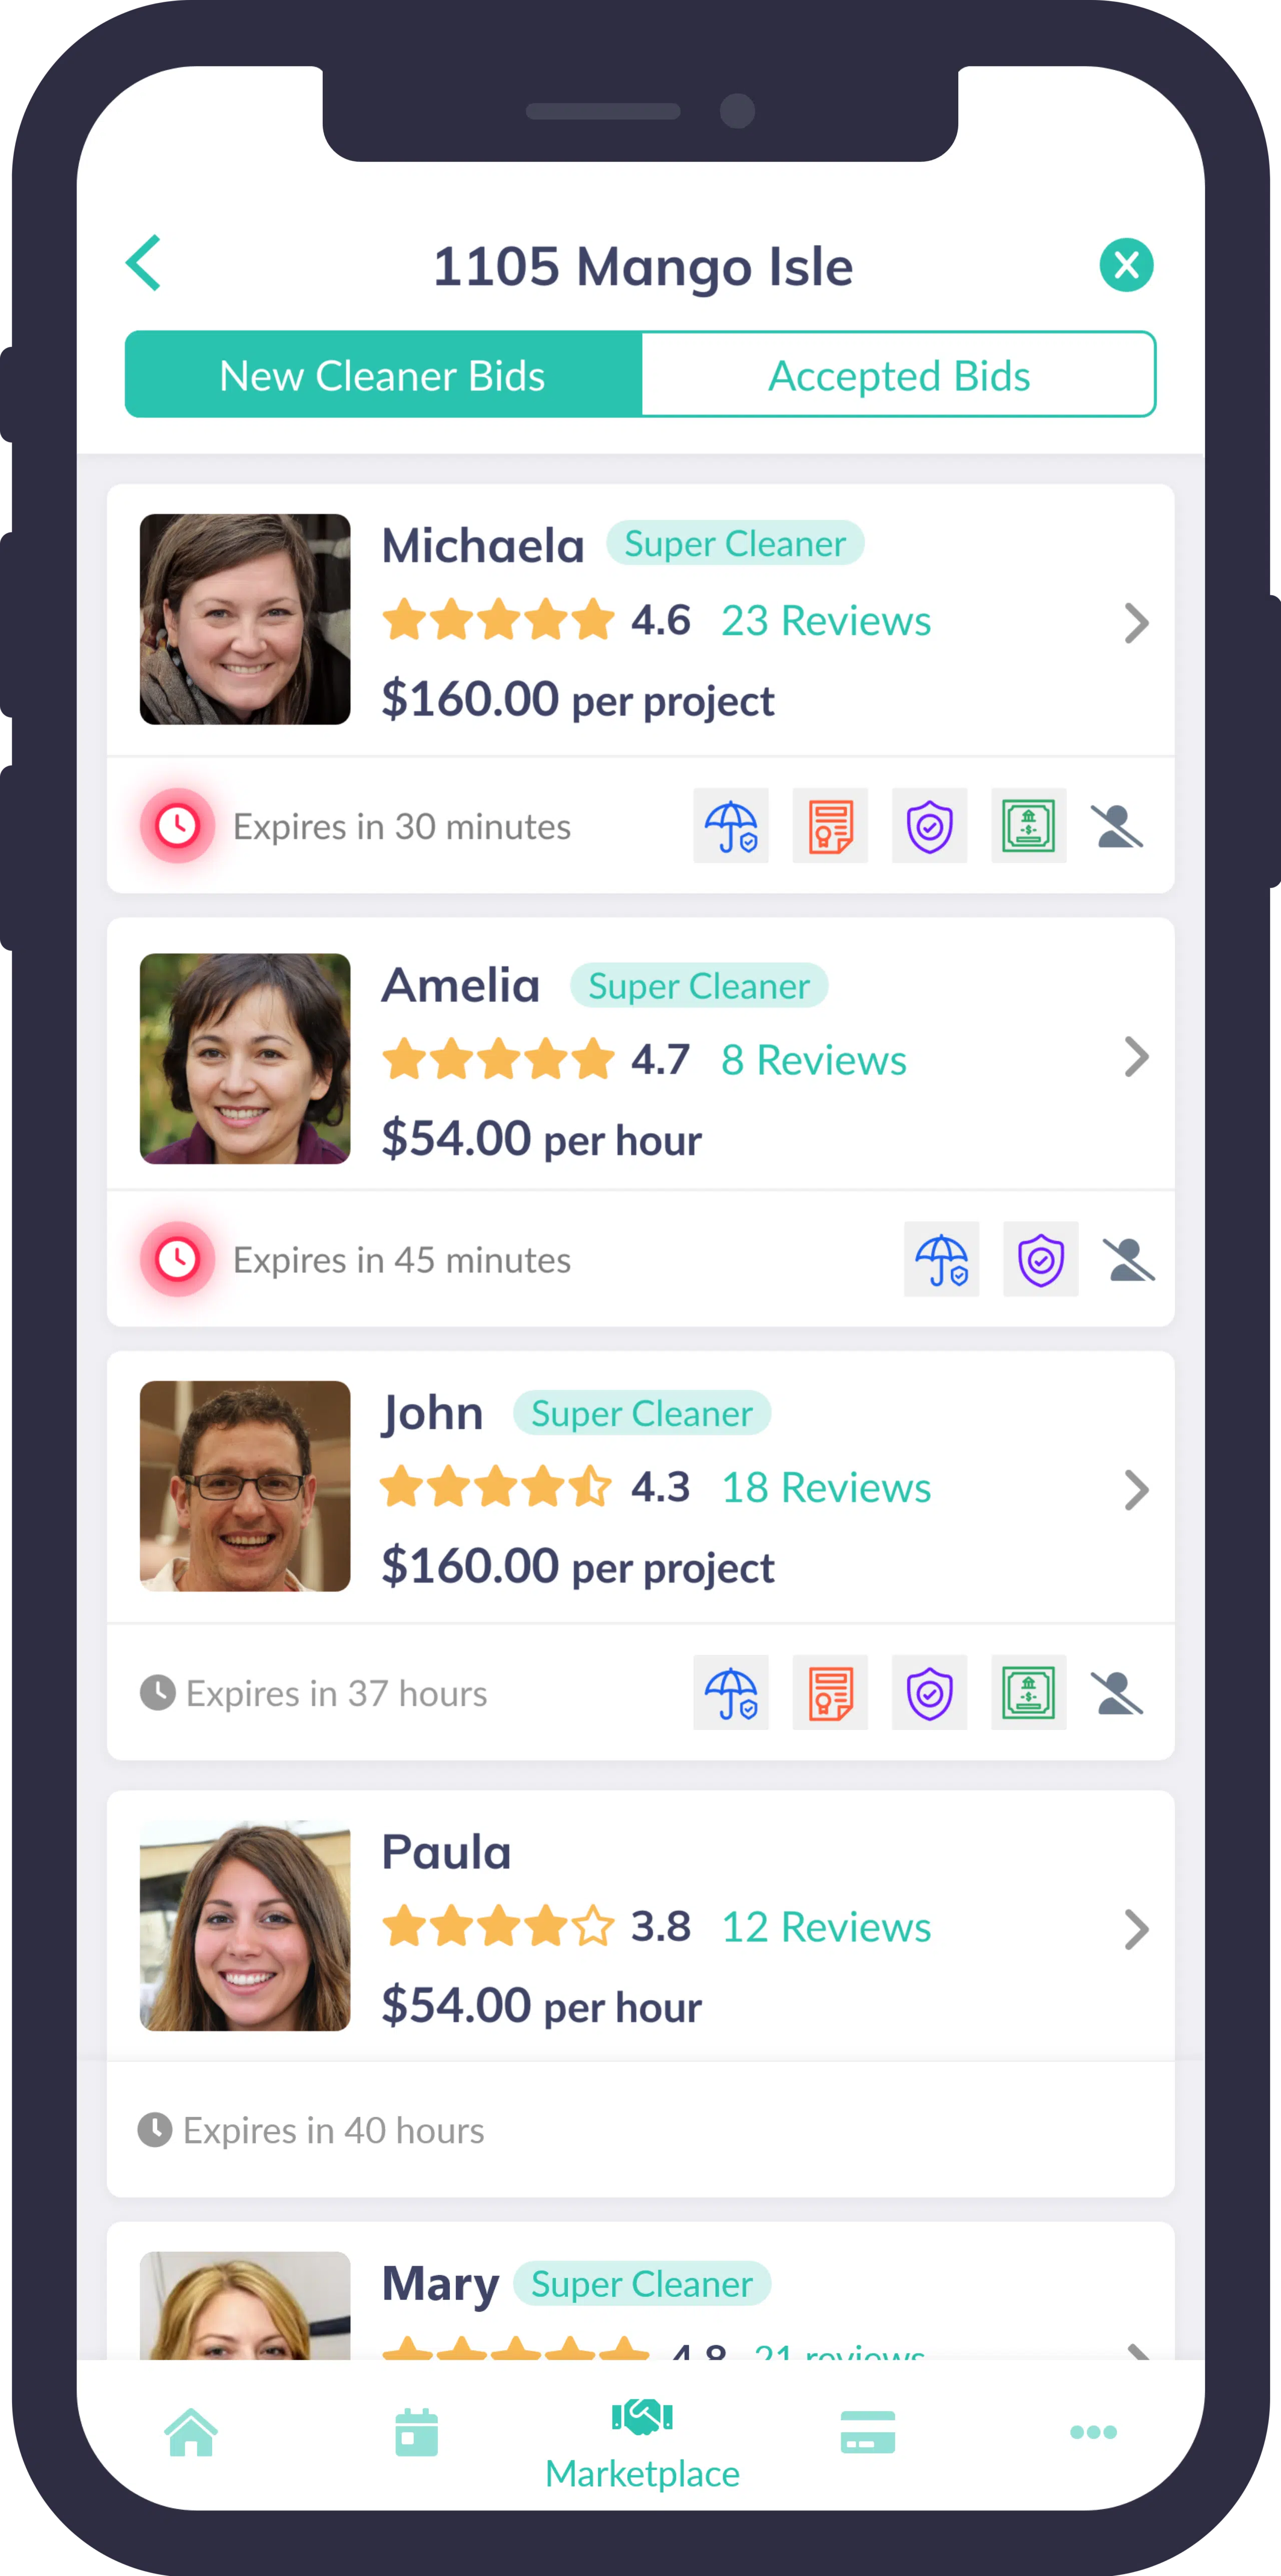The width and height of the screenshot is (1281, 2576).
Task: Expand Paula's bid with the chevron
Action: pos(1136,1930)
